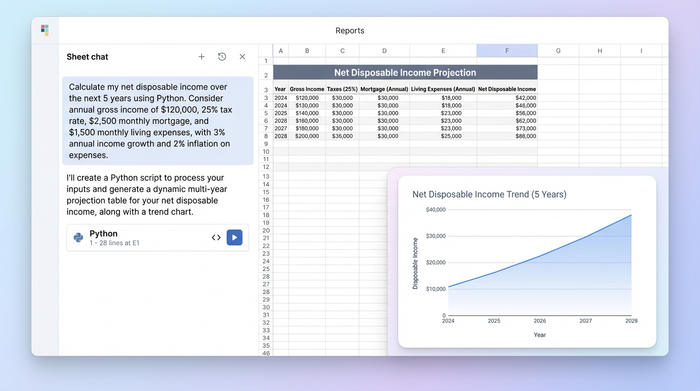700x391 pixels.
Task: Select the $56,000 net income cell
Action: 507,113
